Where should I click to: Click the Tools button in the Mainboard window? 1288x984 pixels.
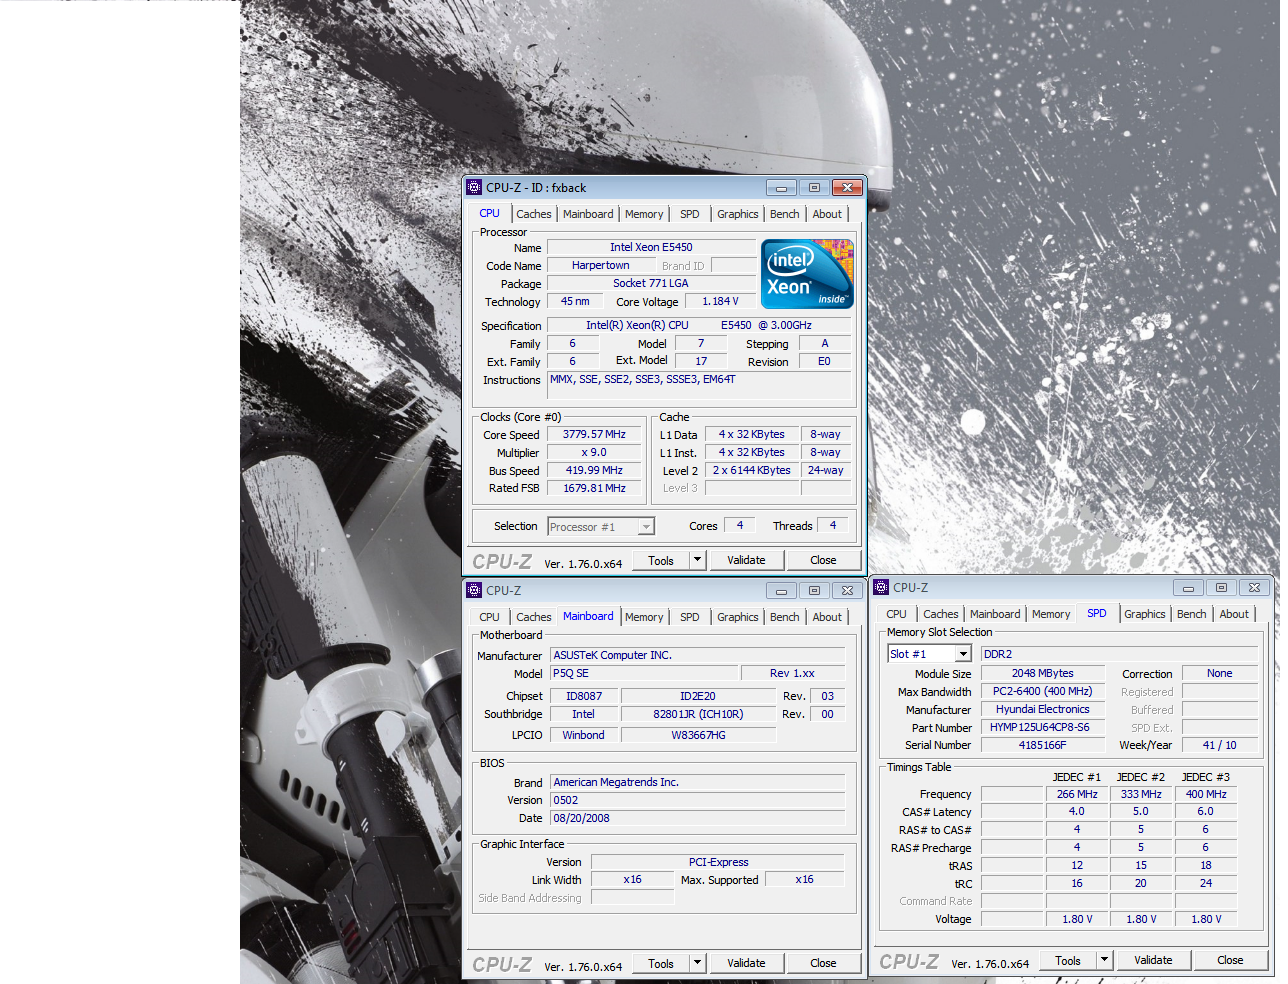661,963
